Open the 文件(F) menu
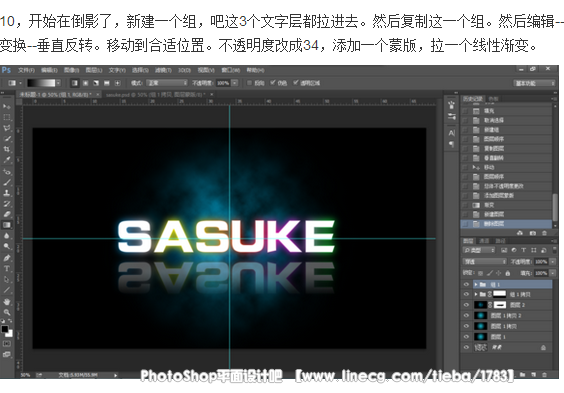The width and height of the screenshot is (564, 393). tap(26, 70)
